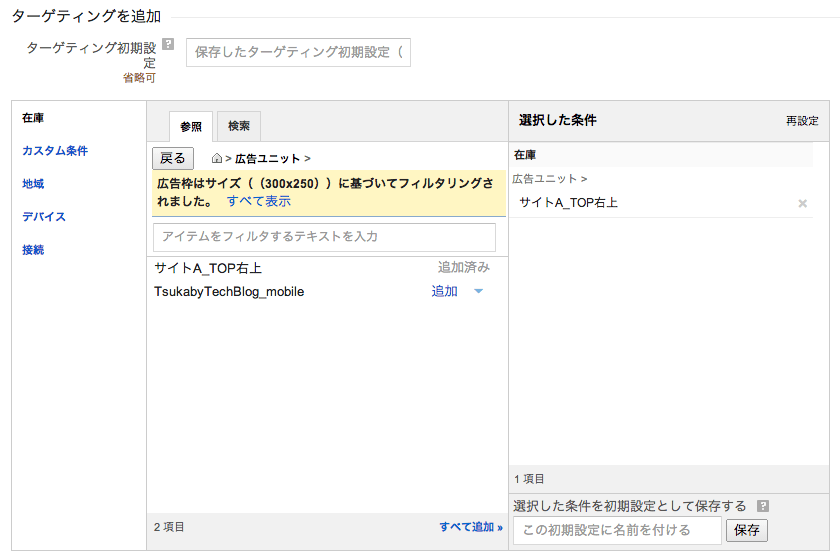Open the 保存したターゲティング初期設定 combo box
The height and width of the screenshot is (560, 840).
298,53
